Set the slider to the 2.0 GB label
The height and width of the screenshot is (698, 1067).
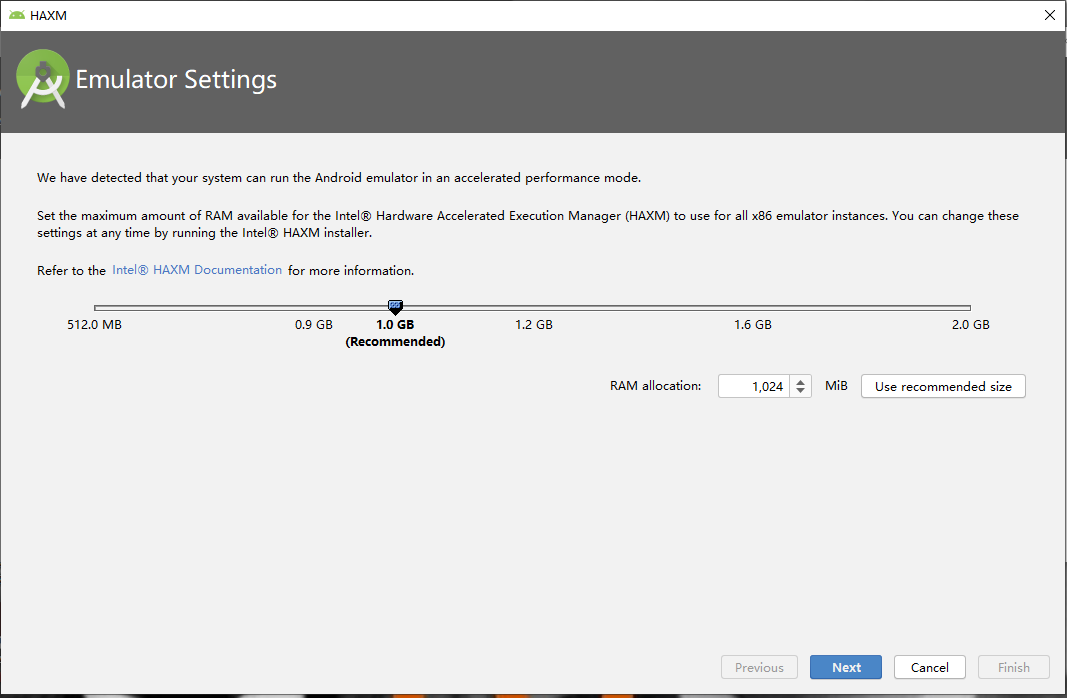(970, 325)
